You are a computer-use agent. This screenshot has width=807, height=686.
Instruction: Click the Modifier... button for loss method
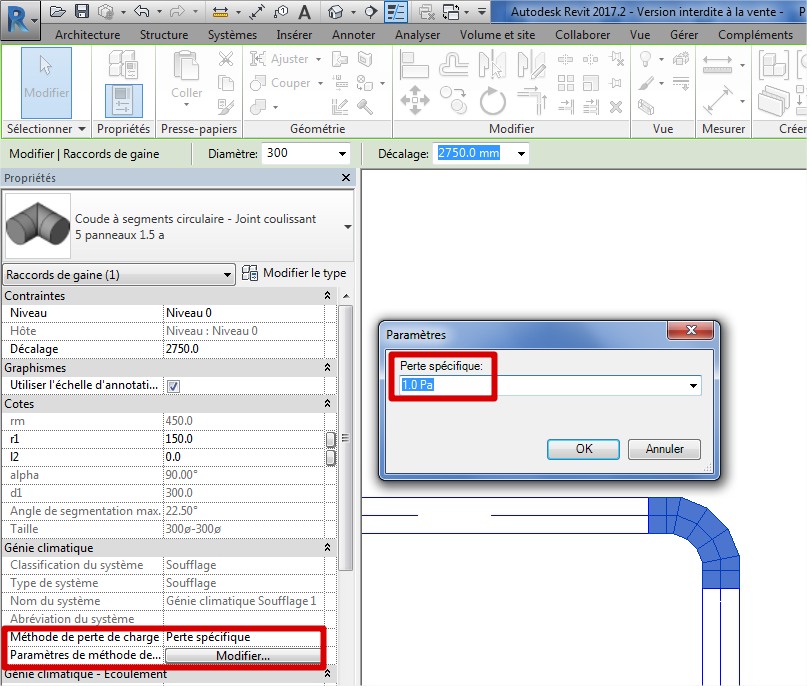[243, 656]
